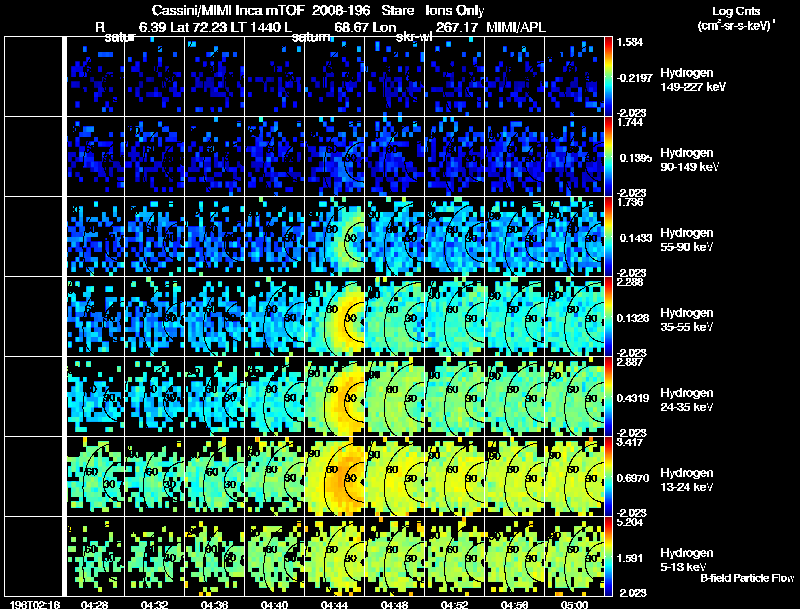
Task: Click the 'Ions Only' text in title
Action: (455, 10)
